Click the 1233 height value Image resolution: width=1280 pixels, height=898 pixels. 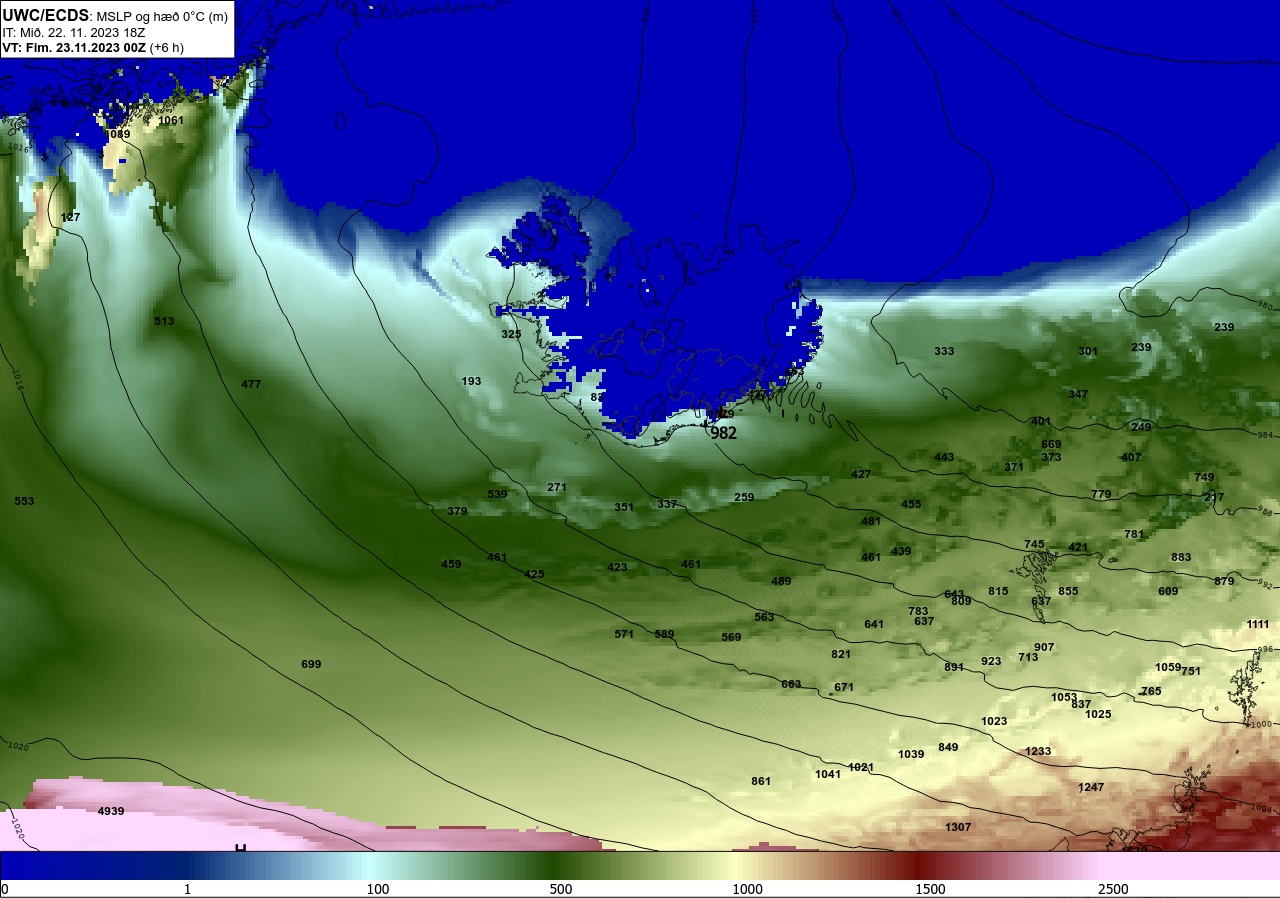tap(1038, 751)
